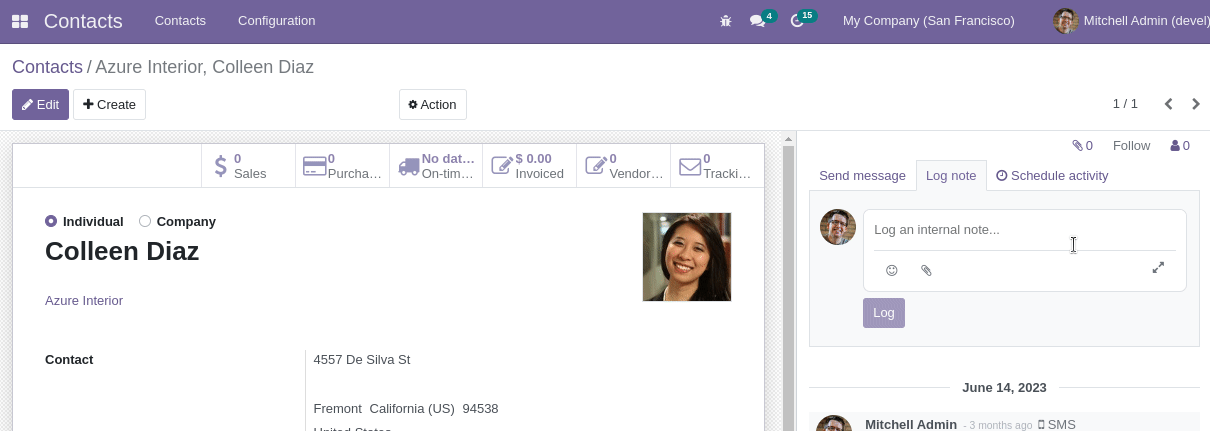The width and height of the screenshot is (1210, 431).
Task: Open the Purchases credit card stat button
Action: coord(343,166)
